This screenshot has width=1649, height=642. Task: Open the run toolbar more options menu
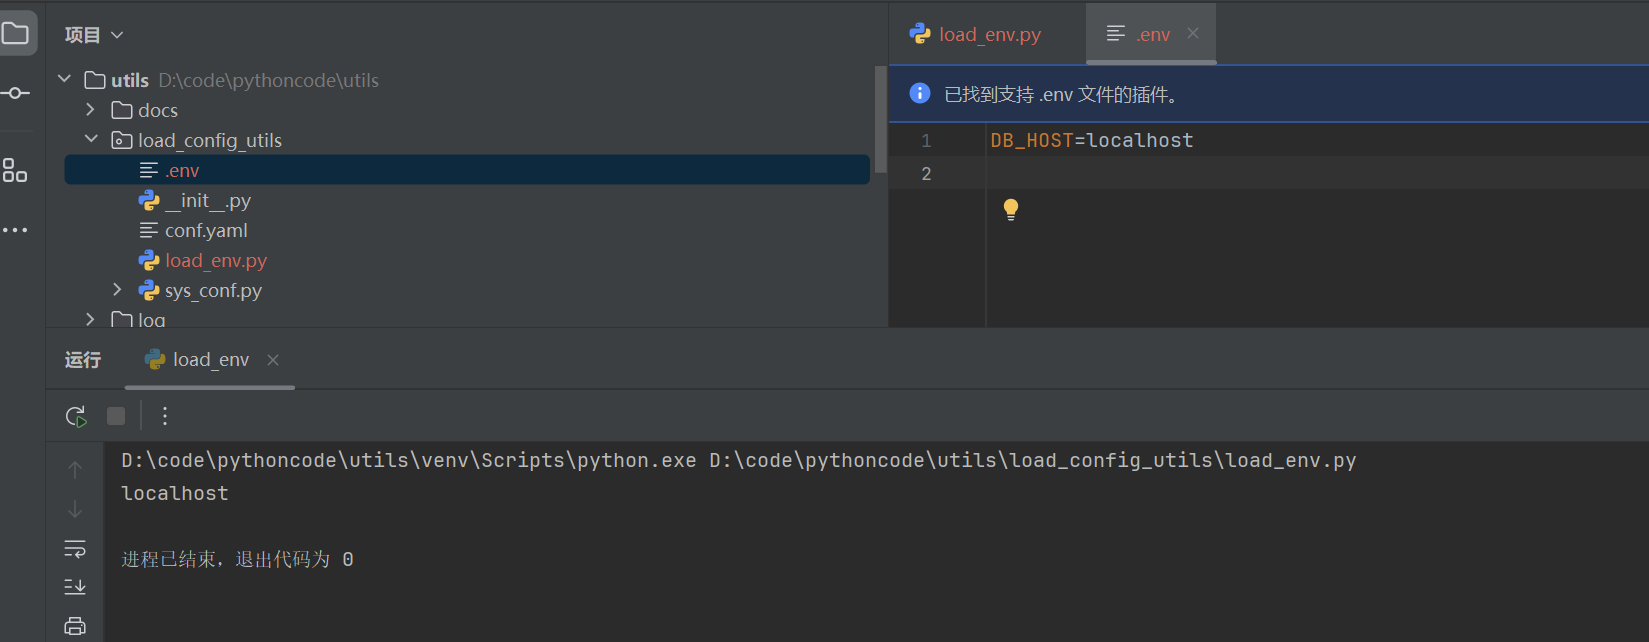point(165,416)
